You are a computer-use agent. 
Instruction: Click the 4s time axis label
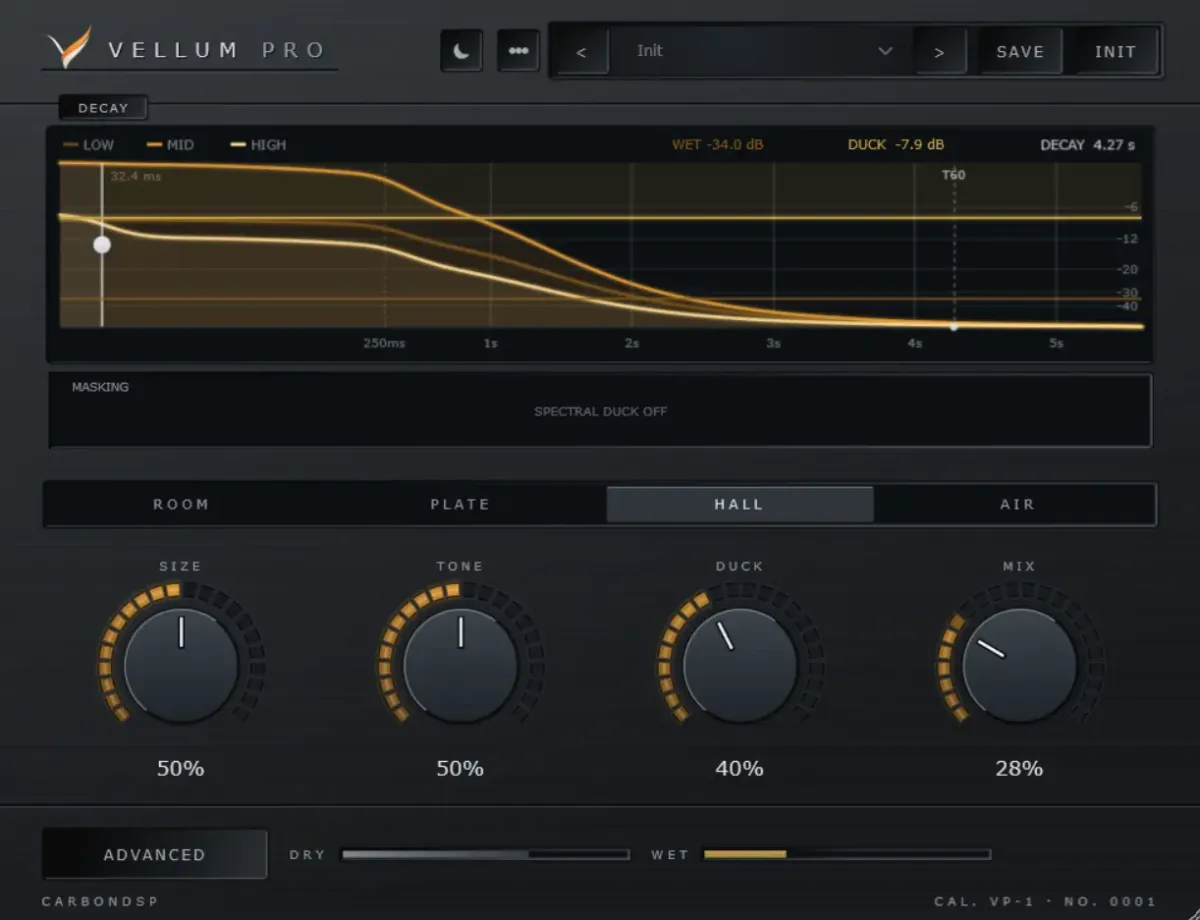point(915,343)
